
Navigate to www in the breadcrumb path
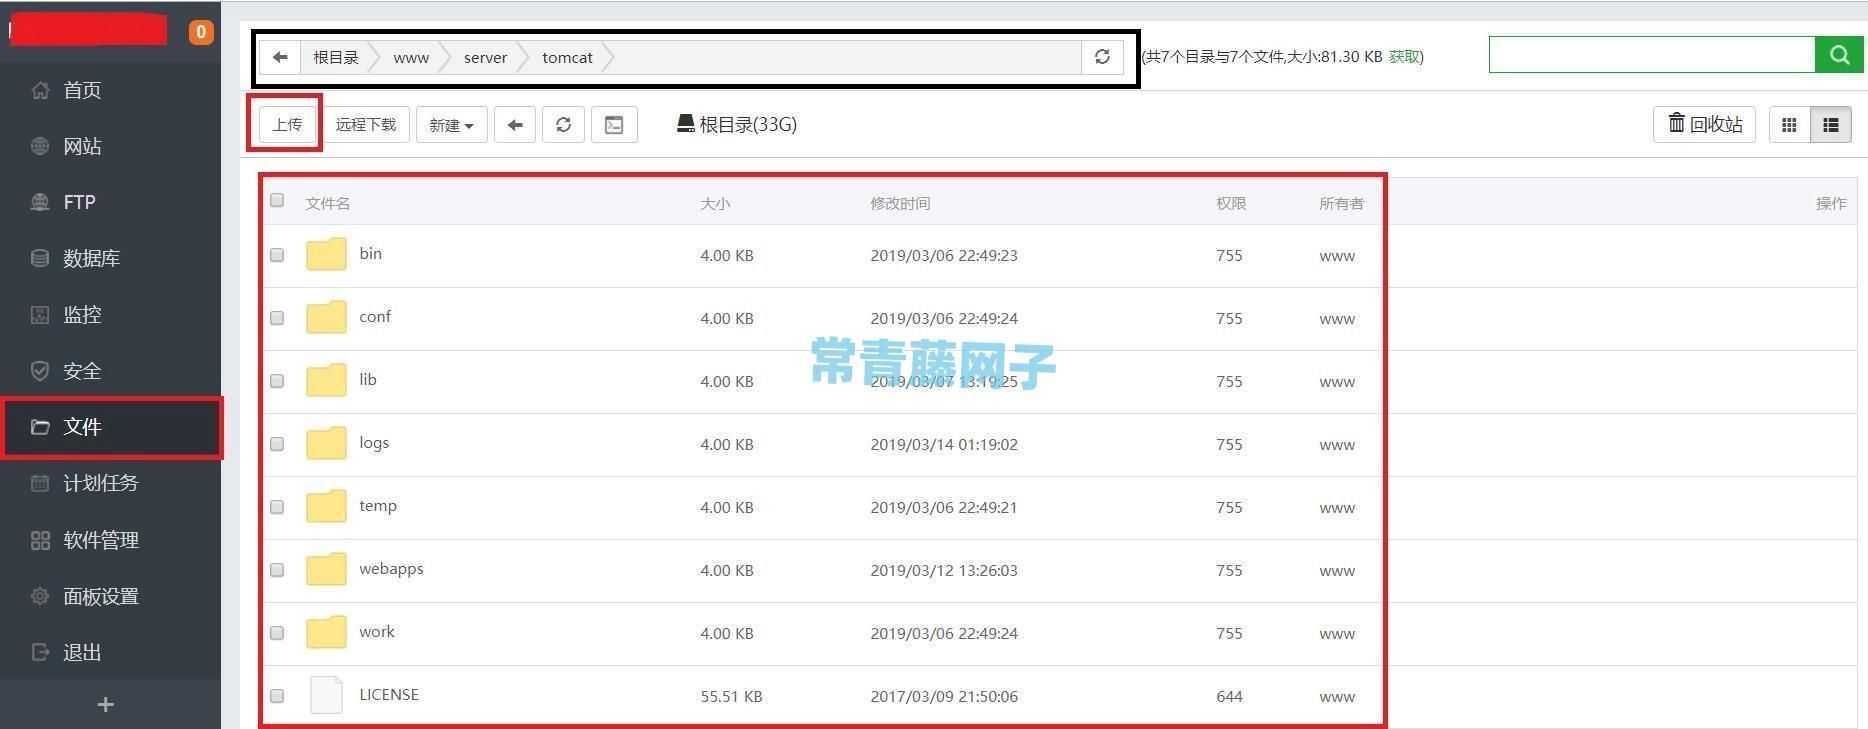[411, 57]
